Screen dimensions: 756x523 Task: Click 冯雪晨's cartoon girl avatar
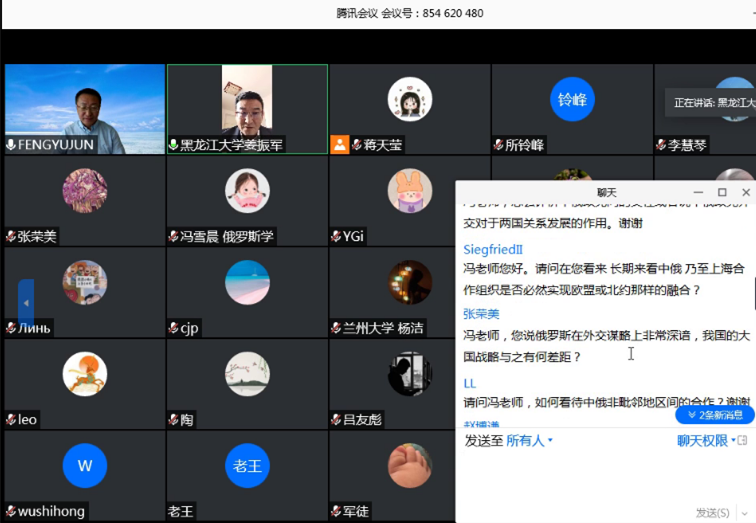coord(247,190)
